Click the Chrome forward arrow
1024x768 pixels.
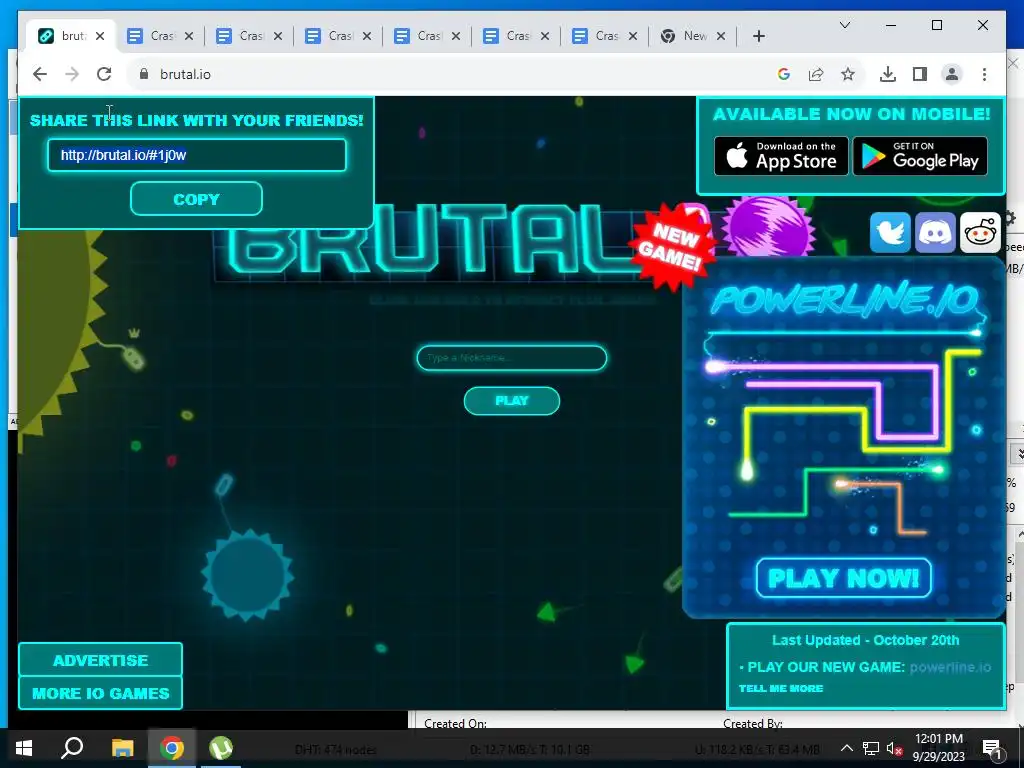point(72,74)
